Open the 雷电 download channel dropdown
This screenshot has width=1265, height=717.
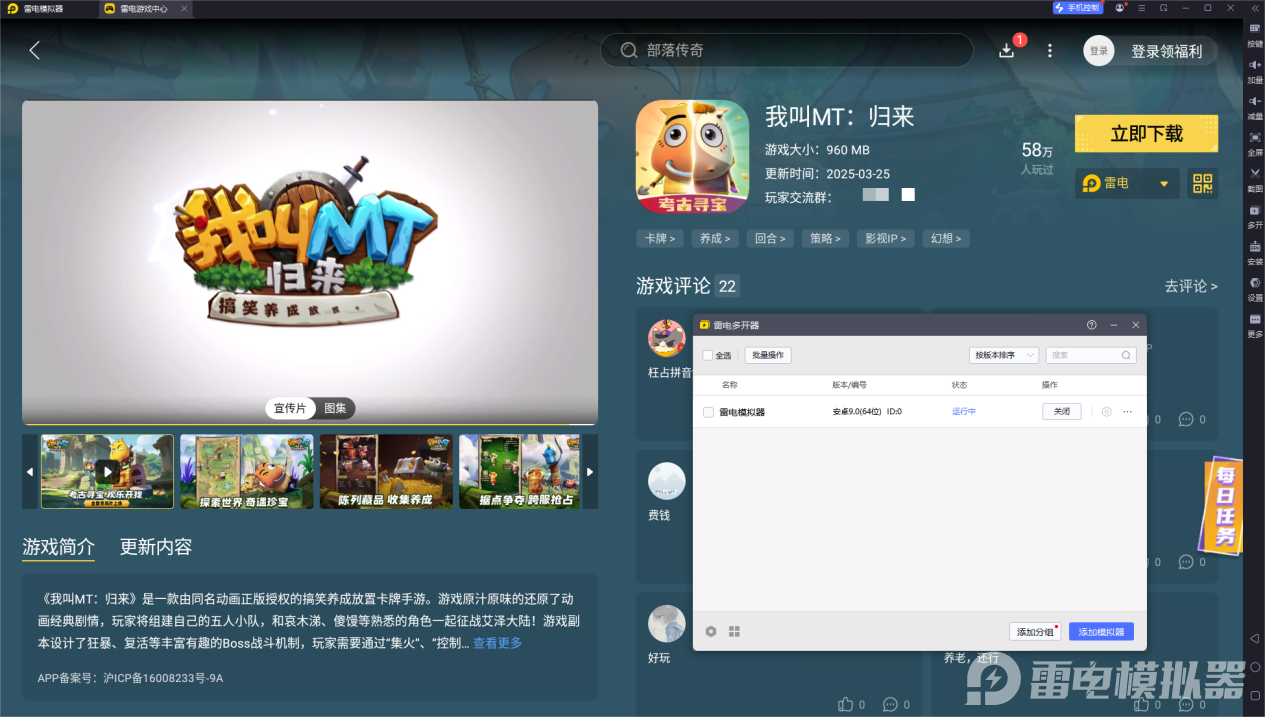[x=1126, y=184]
